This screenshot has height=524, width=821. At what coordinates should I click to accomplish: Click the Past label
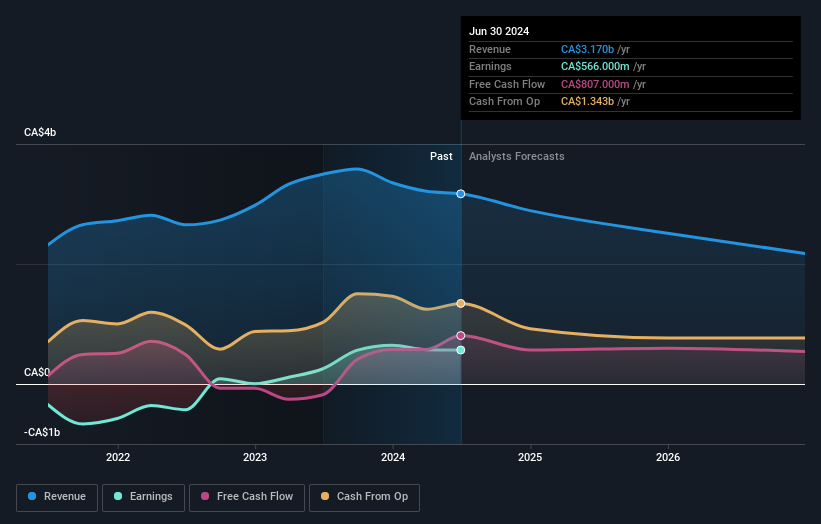point(441,156)
